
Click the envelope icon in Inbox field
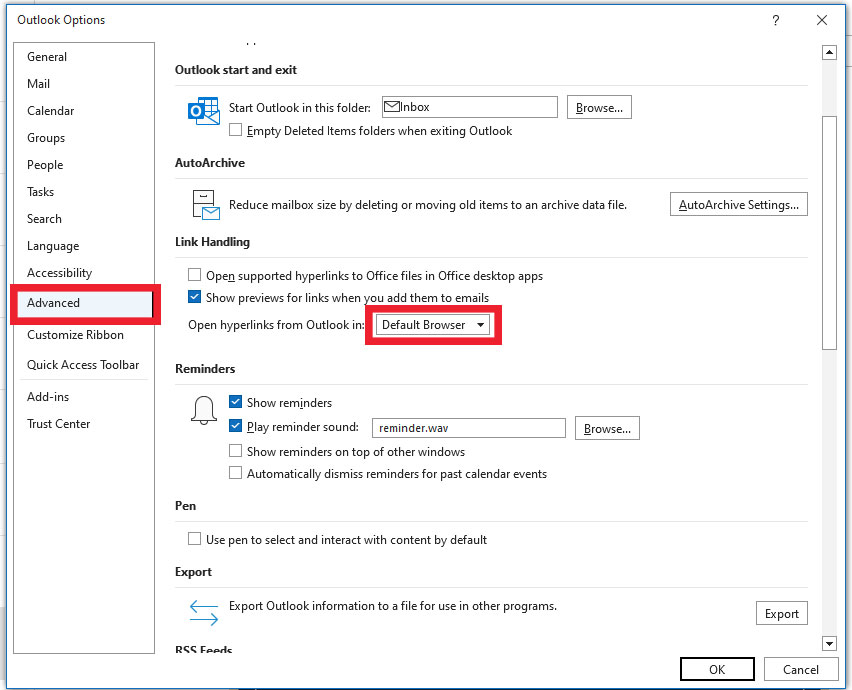[391, 106]
